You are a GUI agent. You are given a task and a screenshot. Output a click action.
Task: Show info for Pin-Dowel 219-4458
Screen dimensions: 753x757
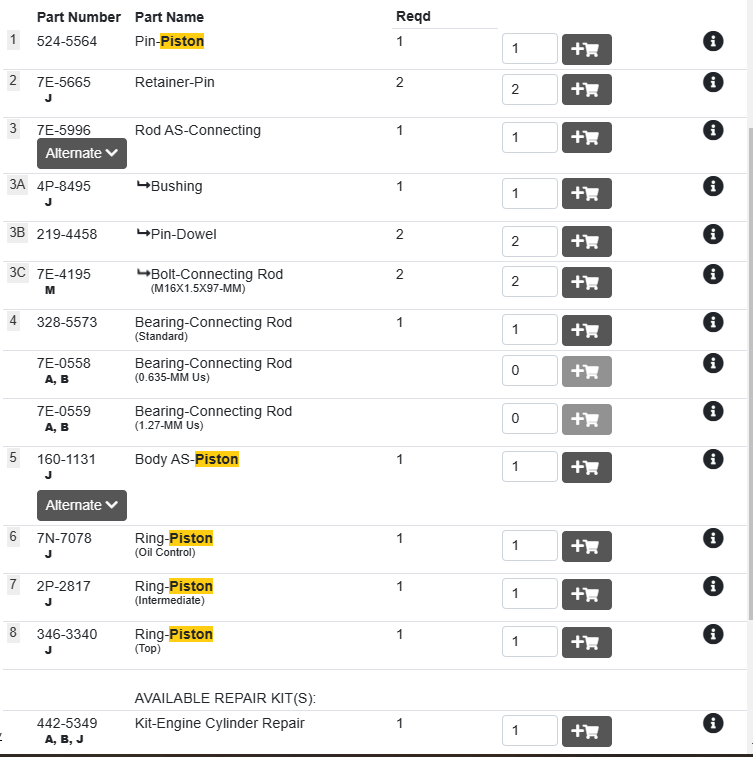tap(713, 234)
